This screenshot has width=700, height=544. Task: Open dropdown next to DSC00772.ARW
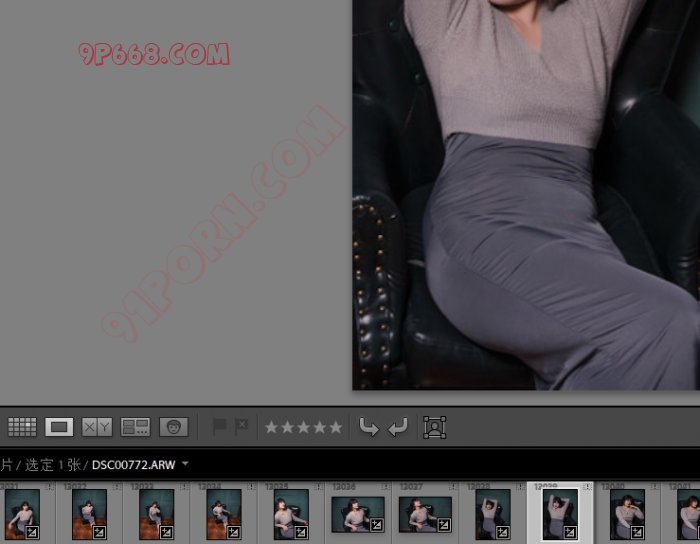click(185, 464)
